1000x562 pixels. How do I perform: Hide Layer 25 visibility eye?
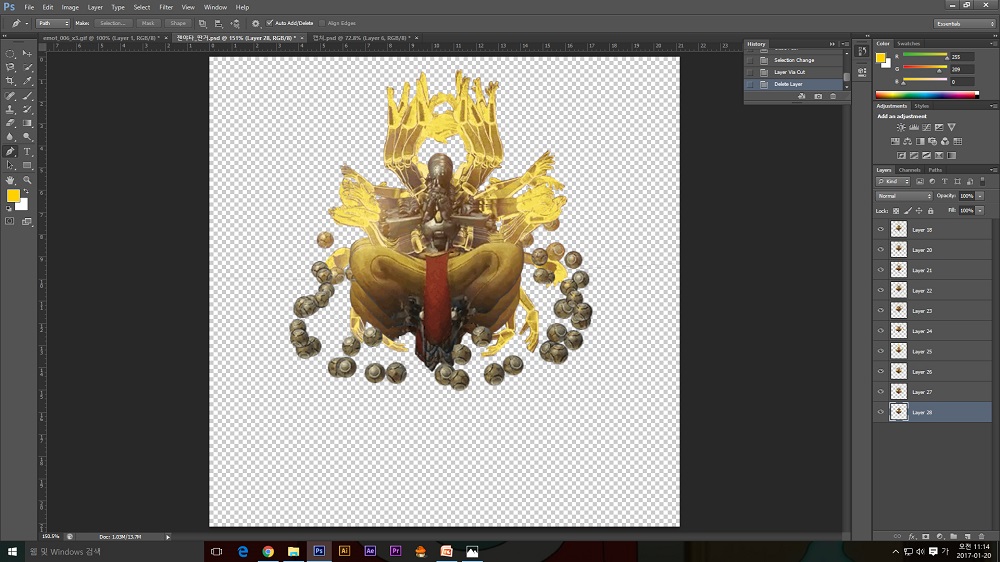[x=881, y=351]
